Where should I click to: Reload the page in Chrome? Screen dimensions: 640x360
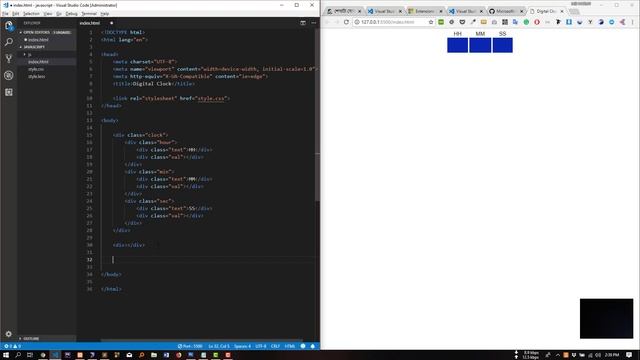(346, 22)
